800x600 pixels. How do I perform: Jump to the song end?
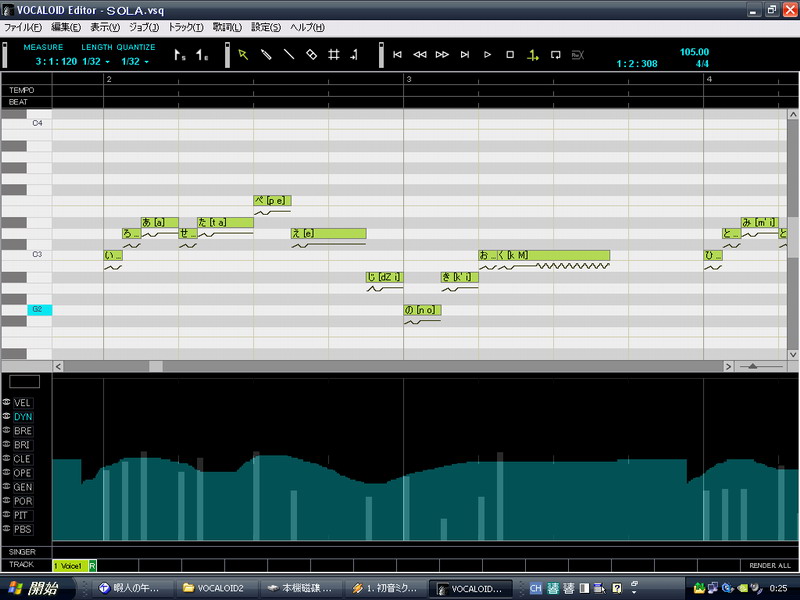465,55
